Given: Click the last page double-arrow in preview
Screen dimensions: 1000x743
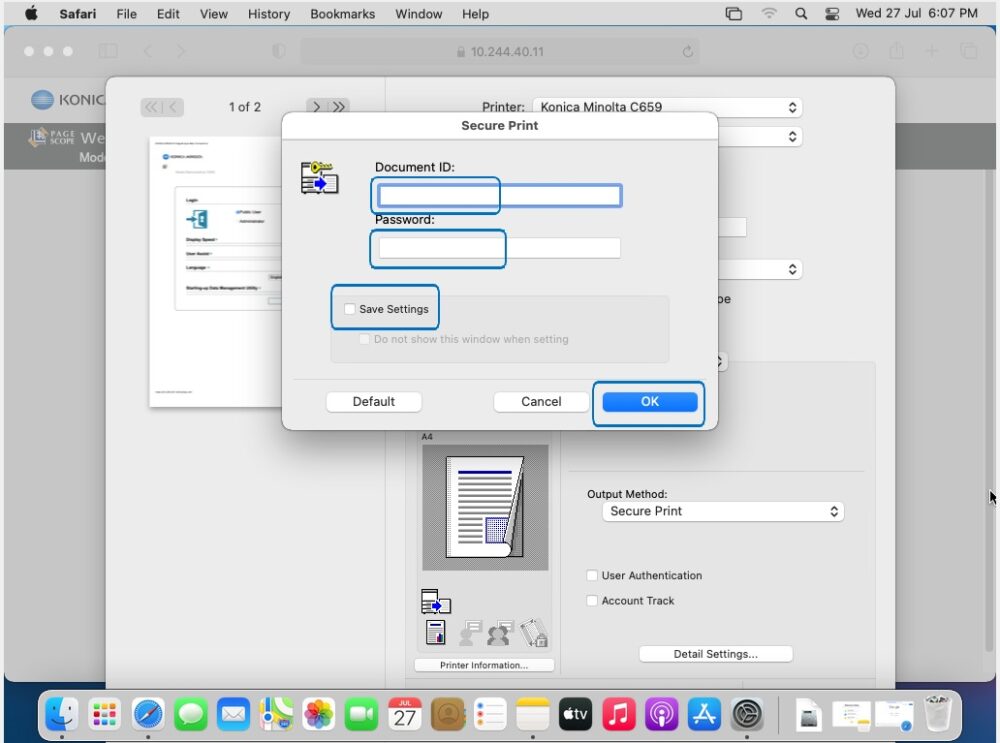Looking at the screenshot, I should pos(338,106).
